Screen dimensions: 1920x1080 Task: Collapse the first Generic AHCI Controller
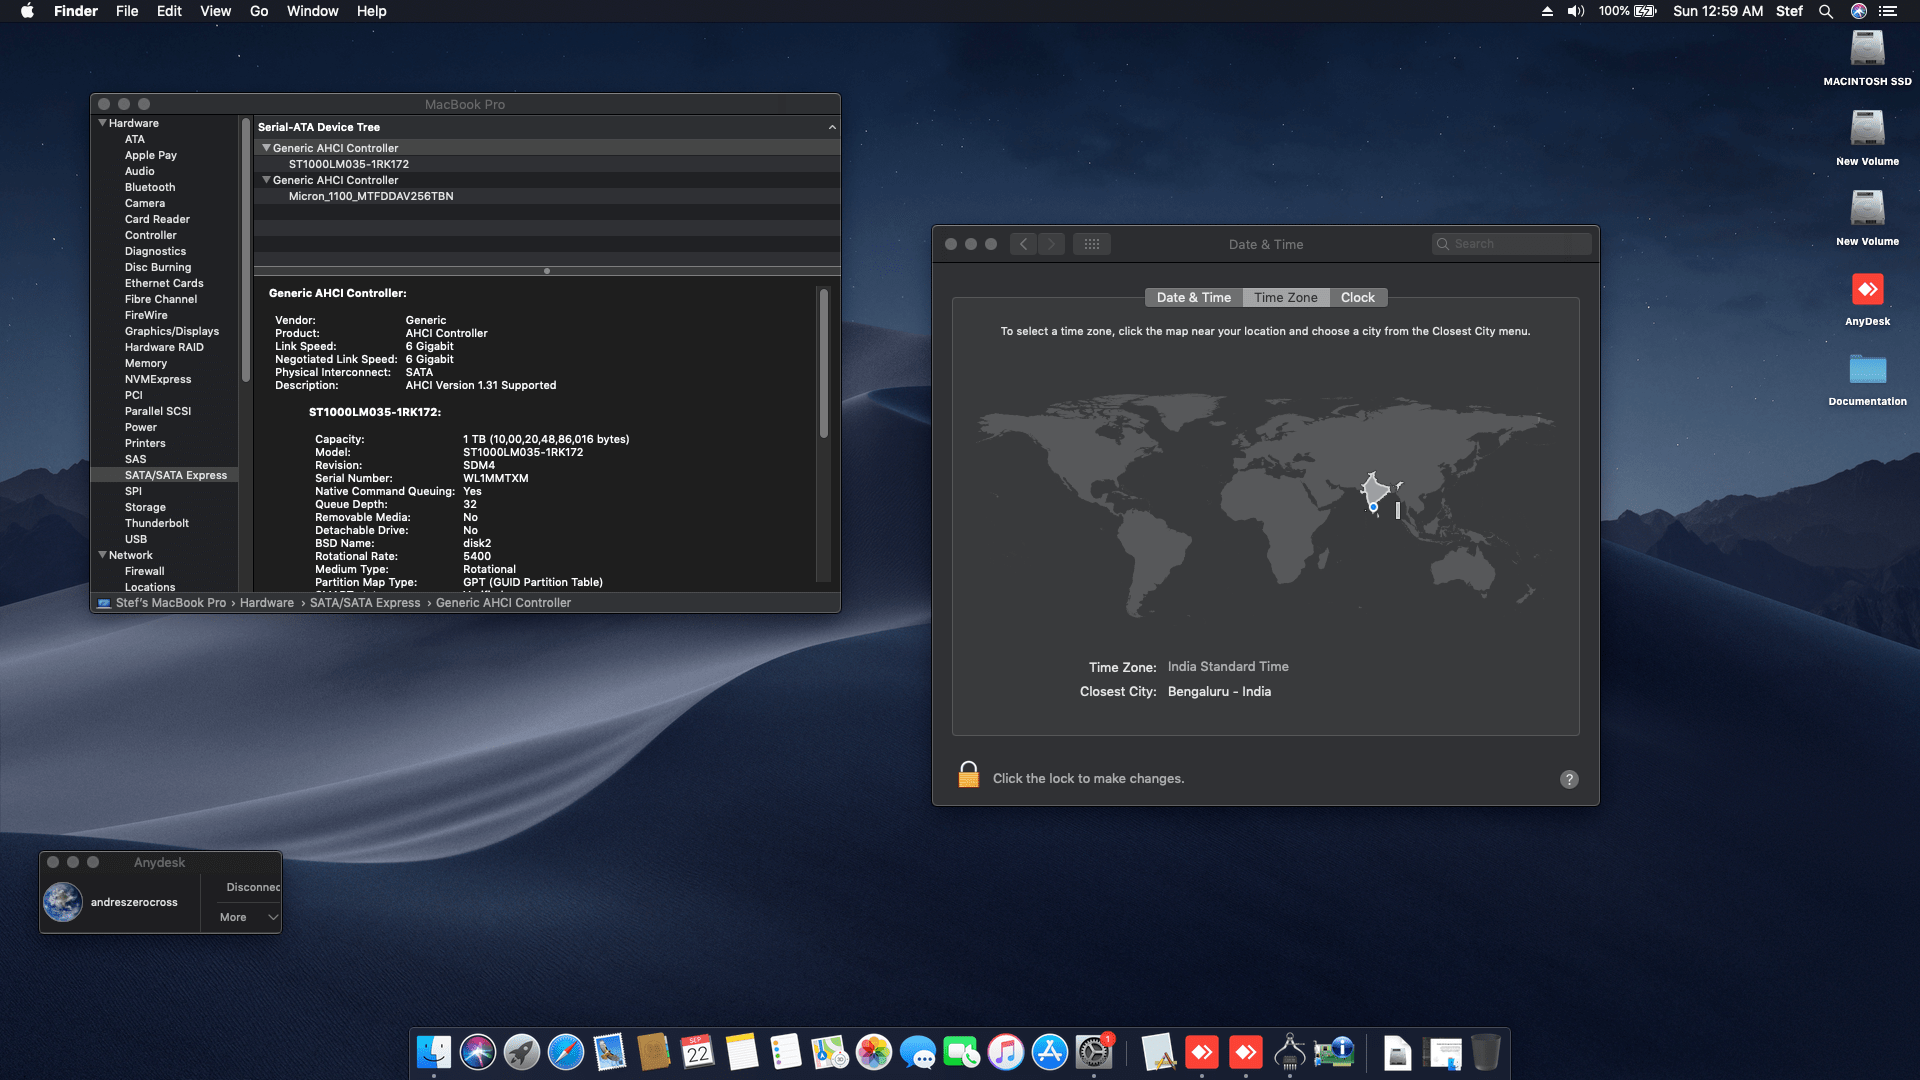coord(266,148)
